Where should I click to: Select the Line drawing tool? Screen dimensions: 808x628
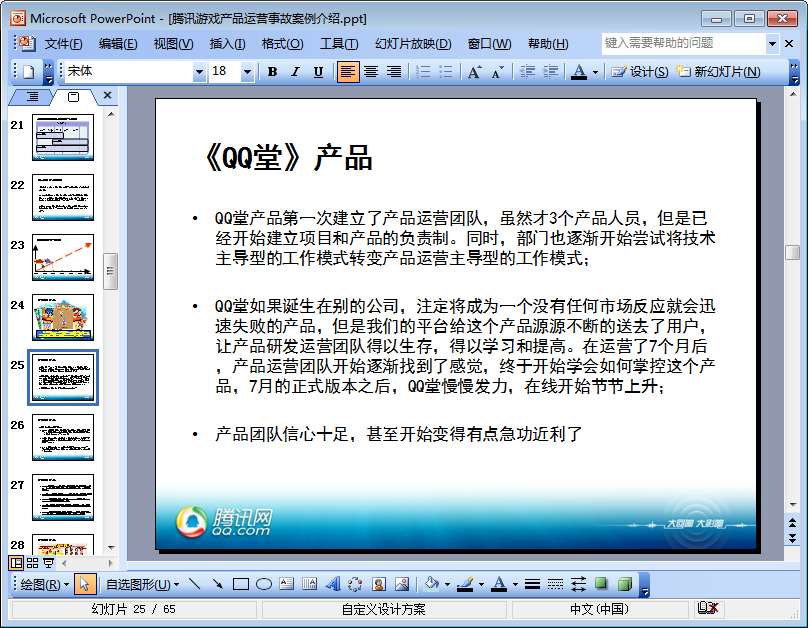click(194, 584)
